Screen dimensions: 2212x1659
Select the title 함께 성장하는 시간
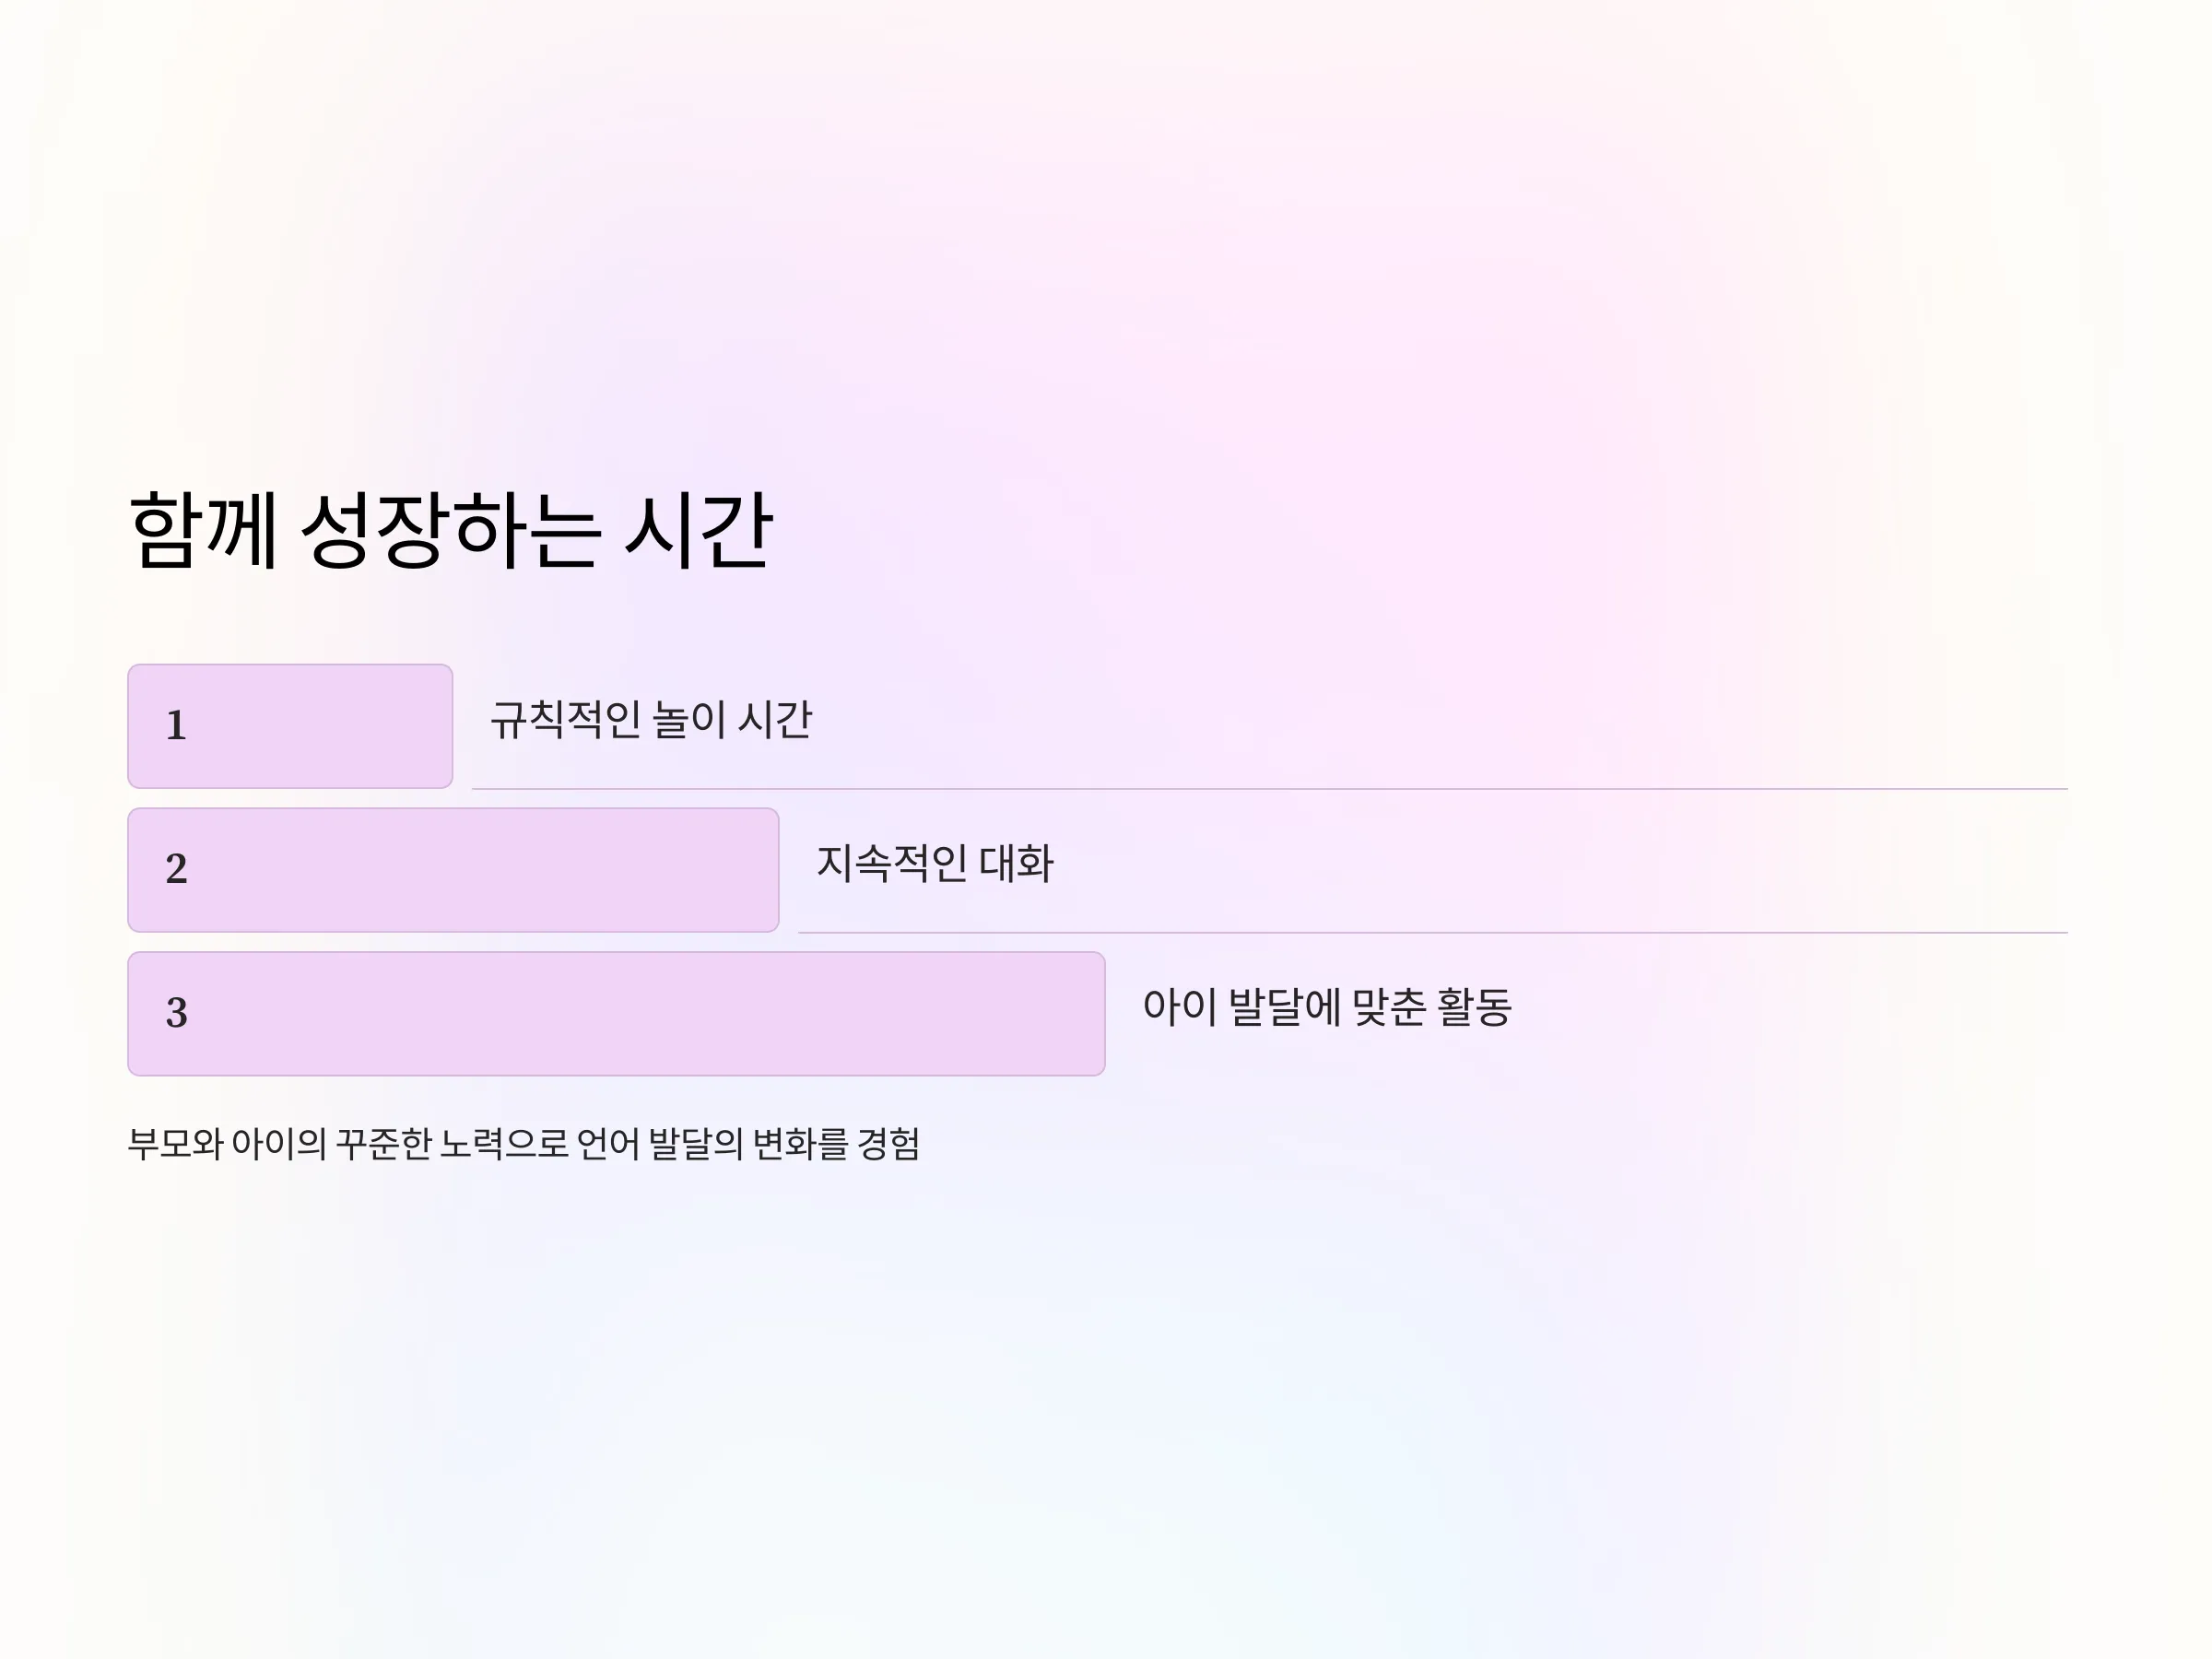pyautogui.click(x=451, y=530)
